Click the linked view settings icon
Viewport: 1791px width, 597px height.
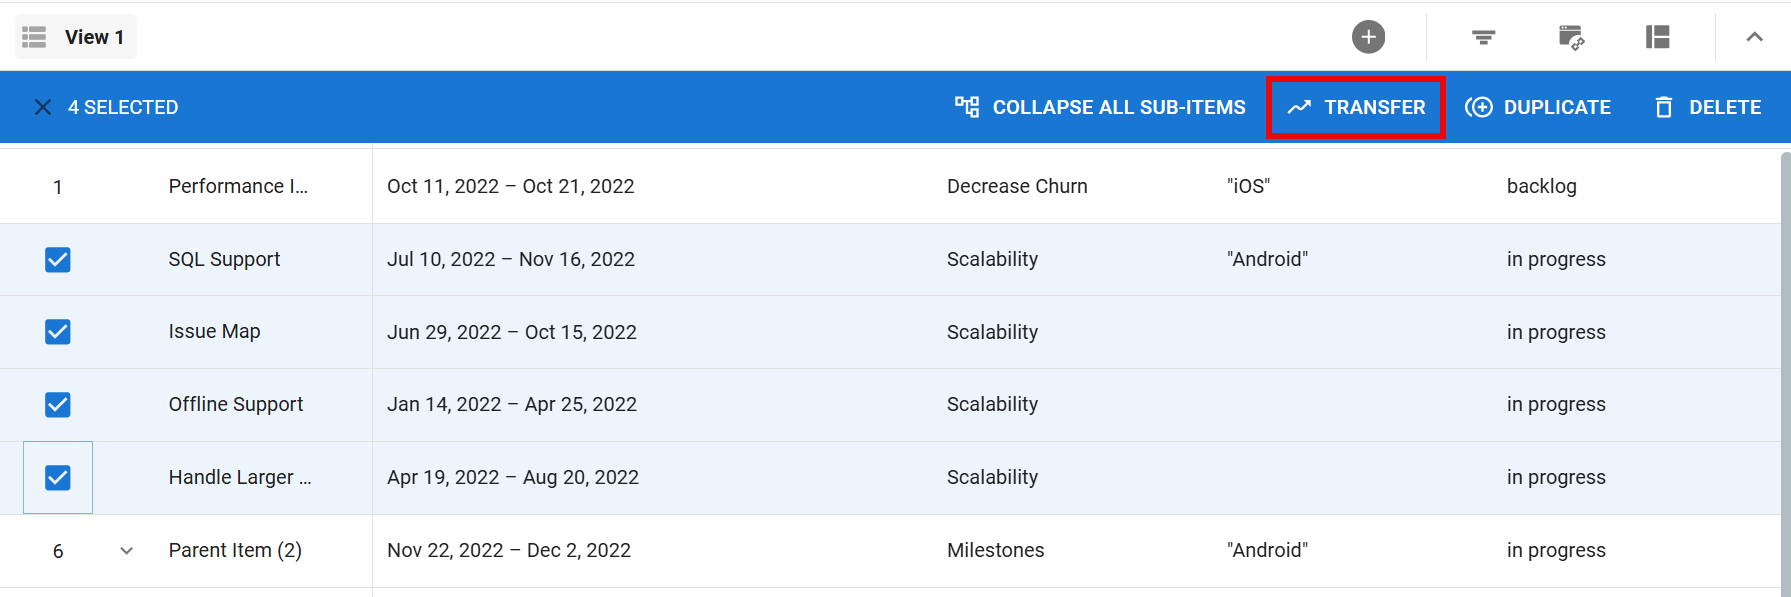pos(1571,37)
